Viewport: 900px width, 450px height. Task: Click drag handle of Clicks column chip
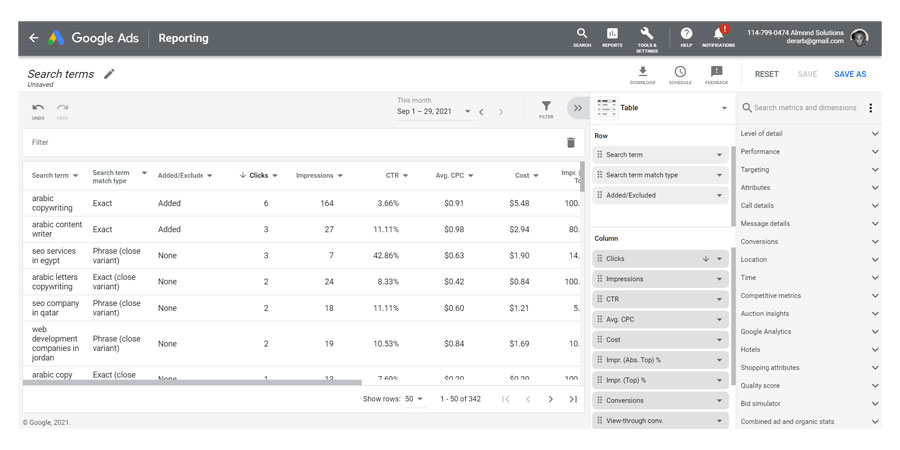point(600,259)
